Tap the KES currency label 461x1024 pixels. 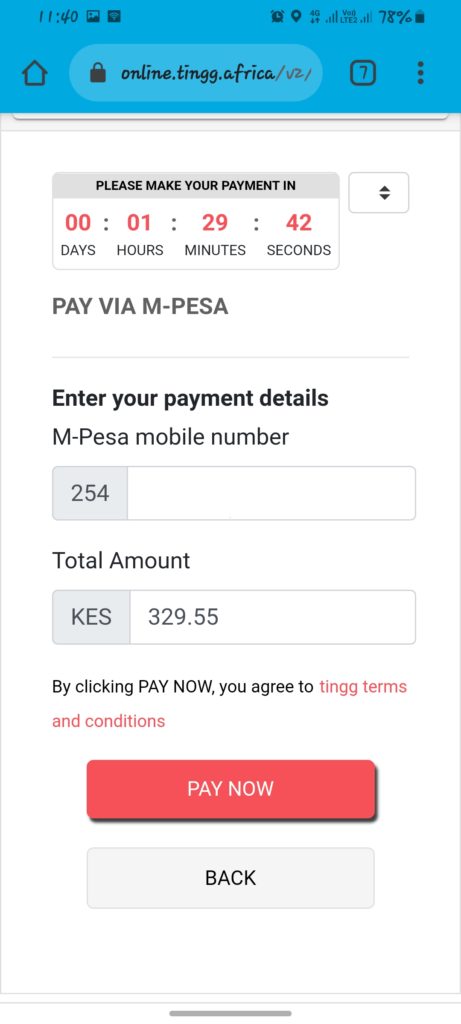[91, 617]
